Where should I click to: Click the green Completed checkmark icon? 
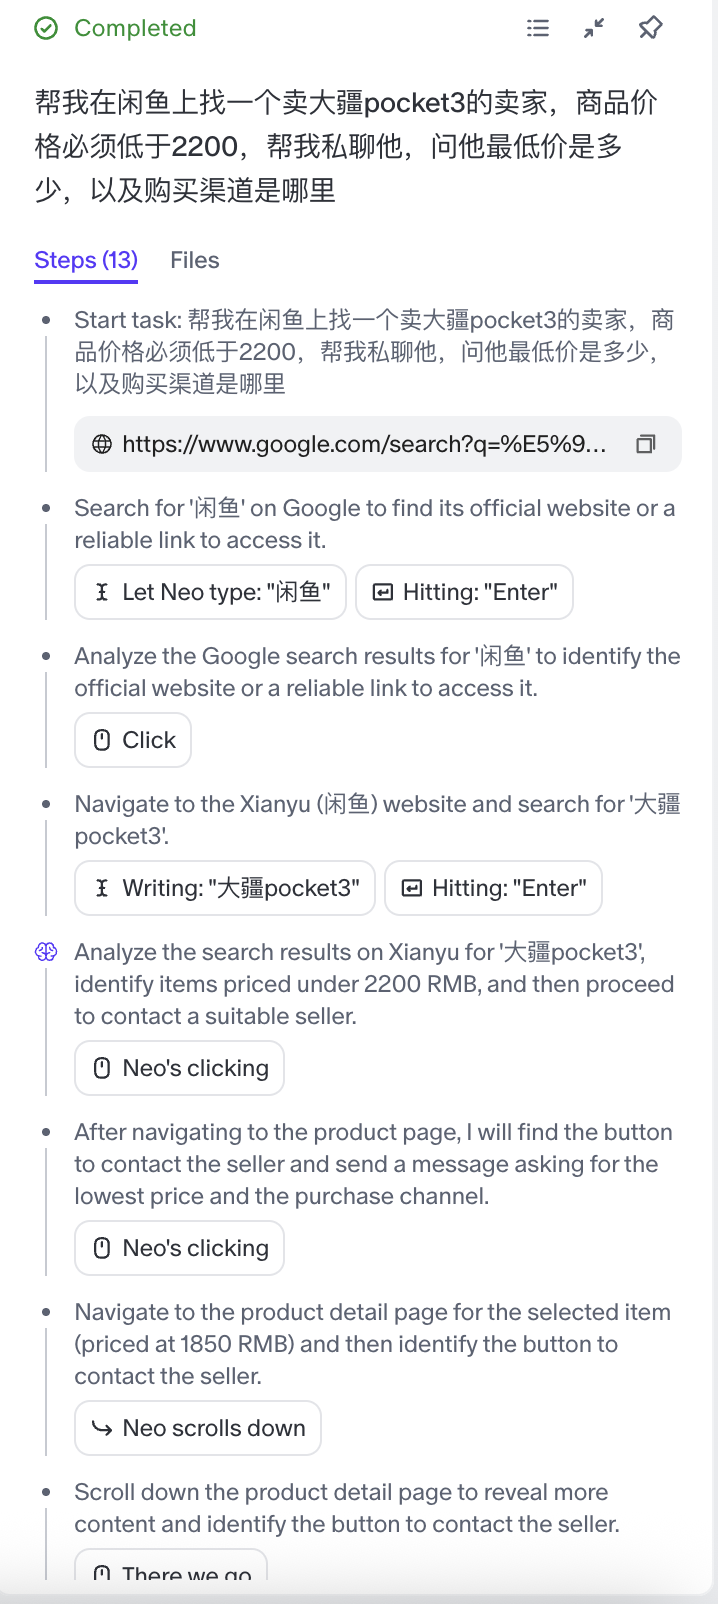pos(46,28)
